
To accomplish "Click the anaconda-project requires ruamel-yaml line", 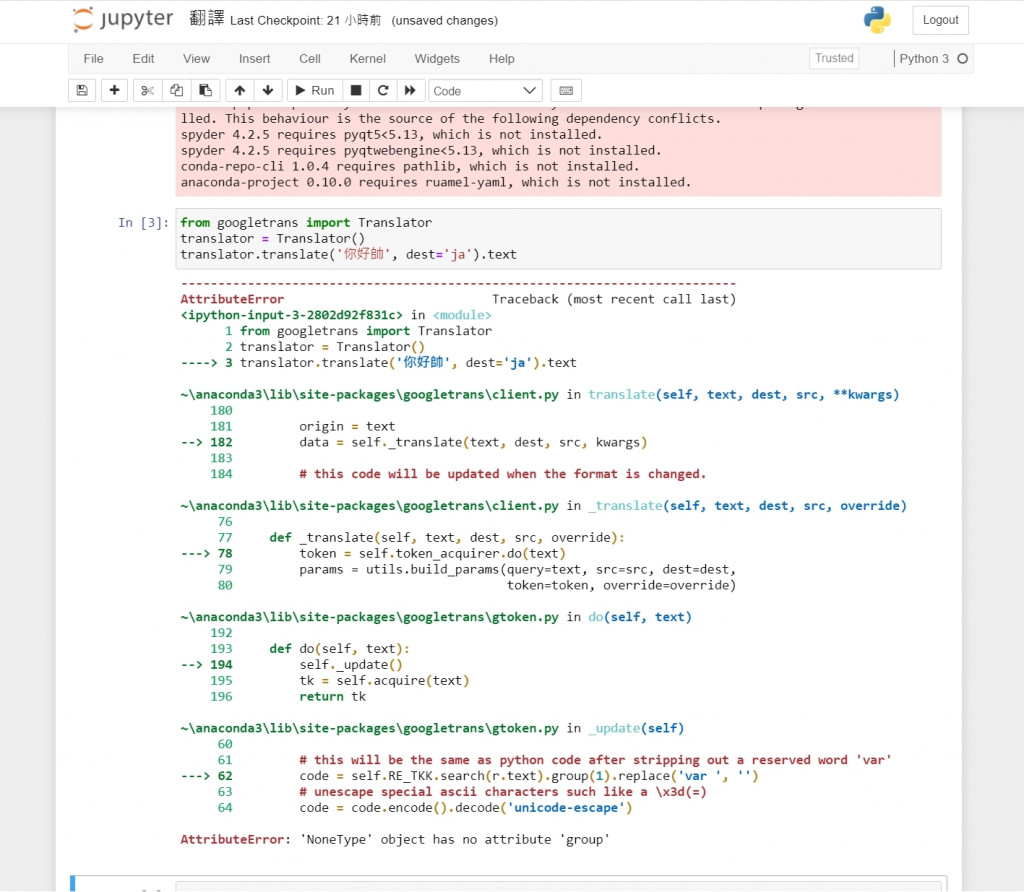I will point(436,182).
